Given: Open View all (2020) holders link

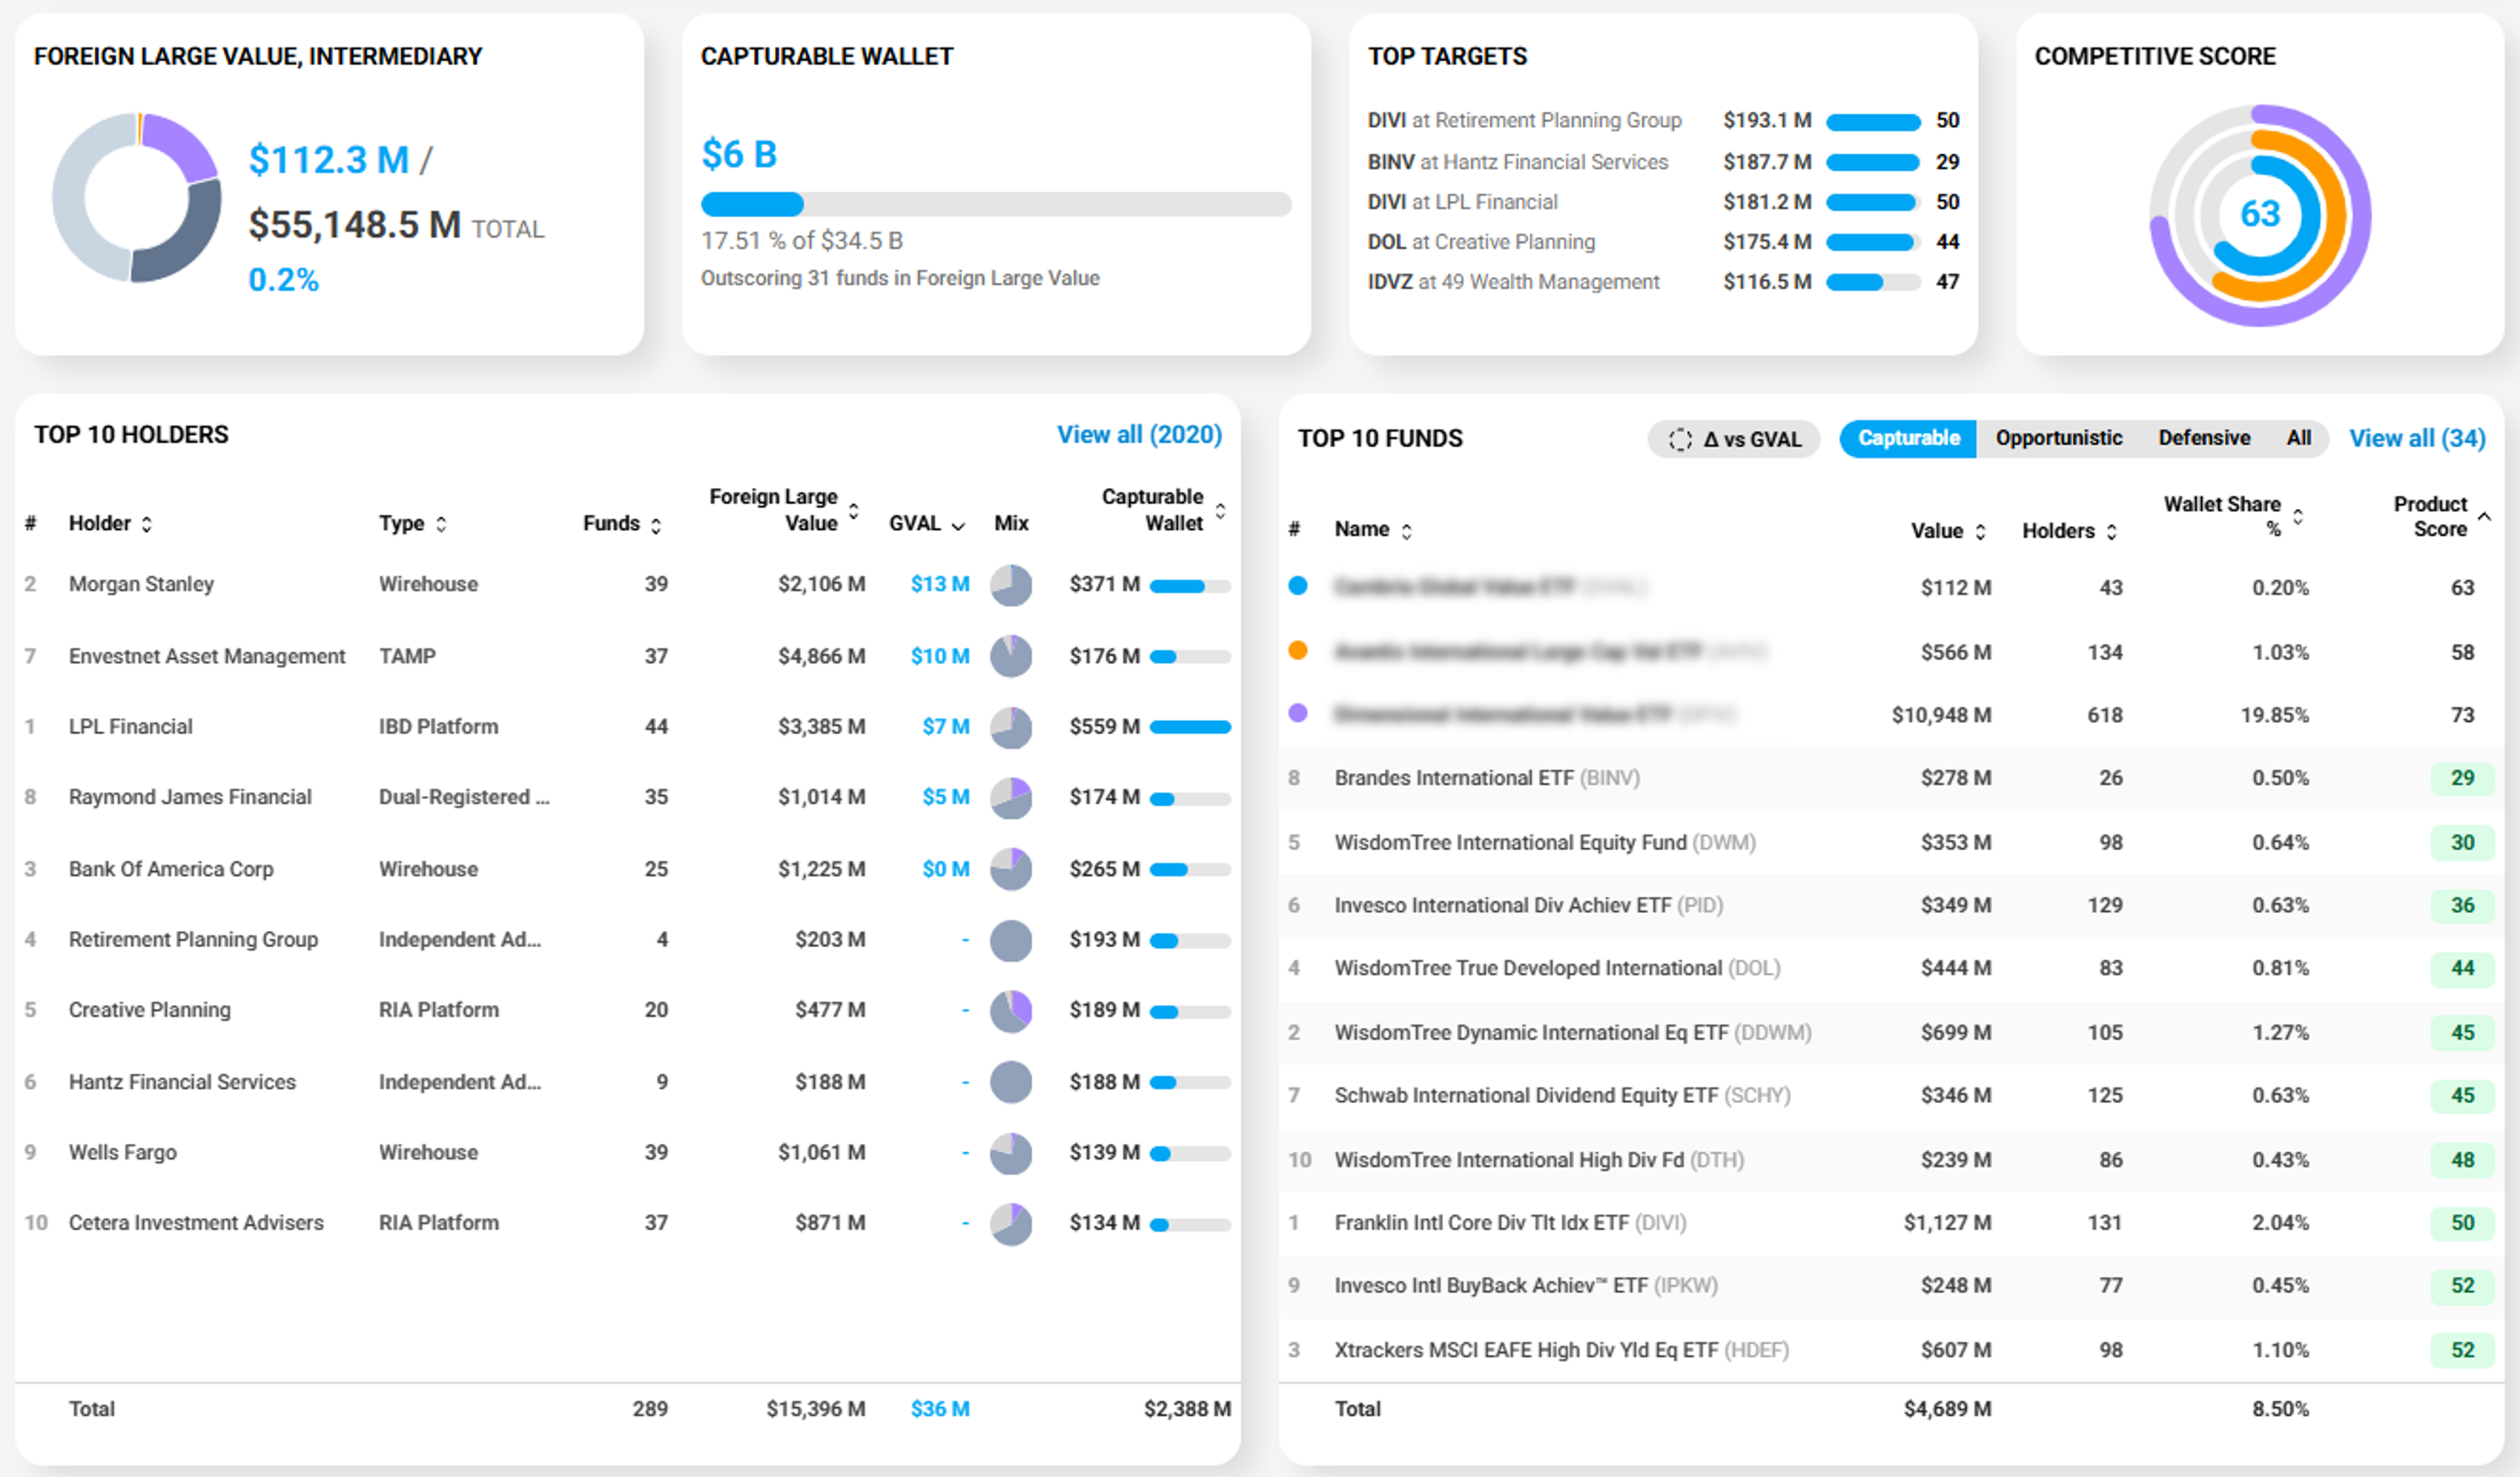Looking at the screenshot, I should [x=1139, y=434].
